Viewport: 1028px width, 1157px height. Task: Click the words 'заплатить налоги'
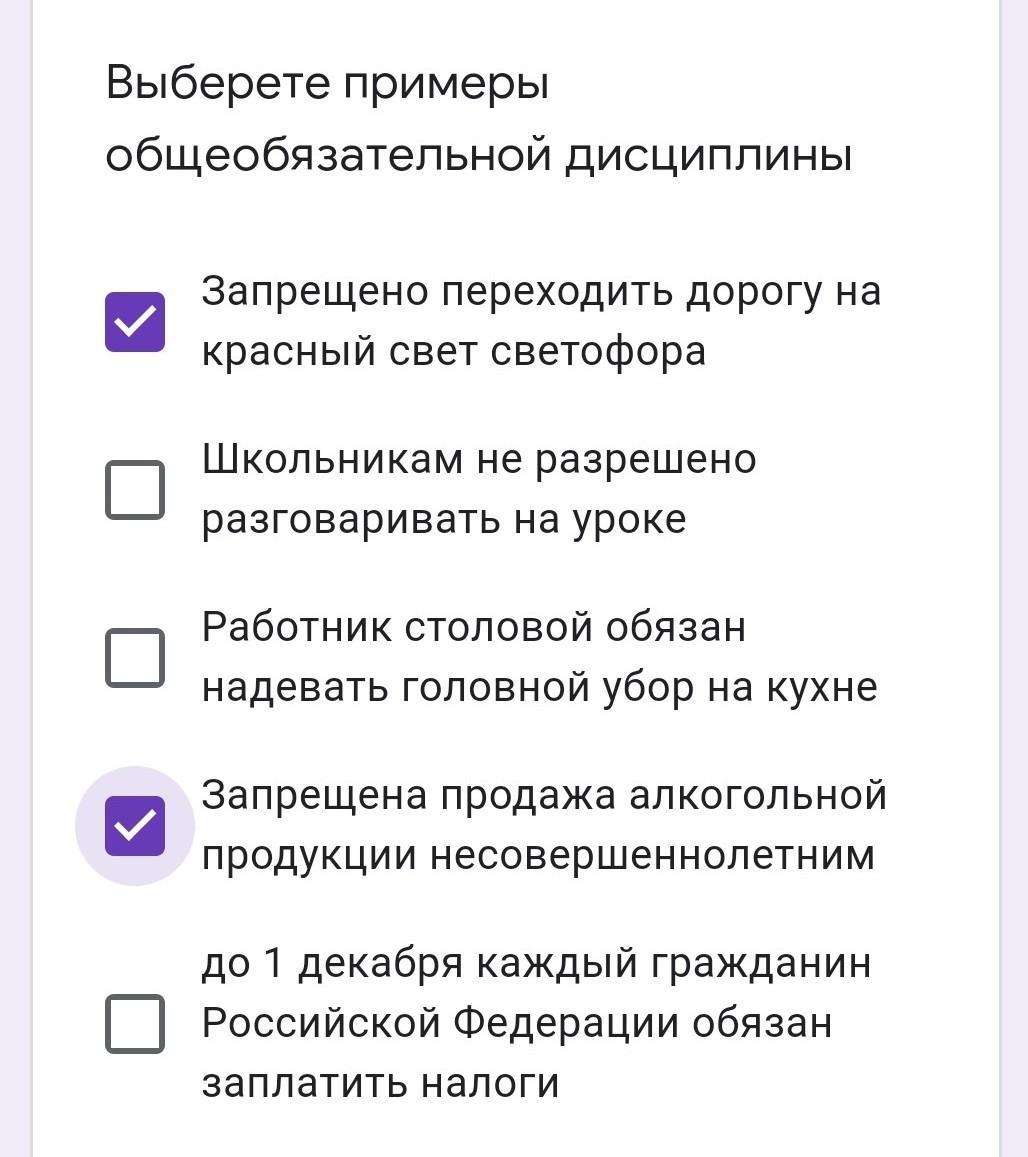(x=380, y=1084)
